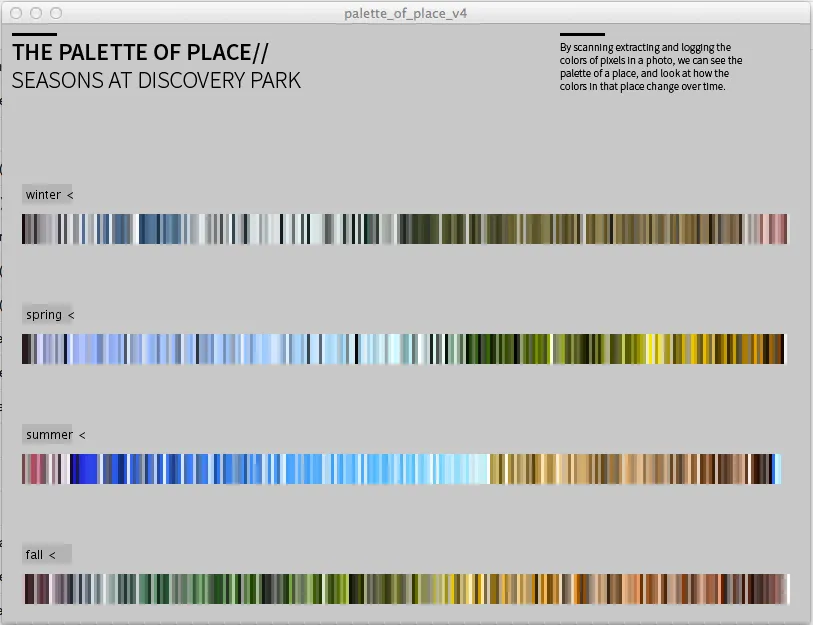Screen dimensions: 813x625
Task: Click the fall season button
Action: click(47, 554)
